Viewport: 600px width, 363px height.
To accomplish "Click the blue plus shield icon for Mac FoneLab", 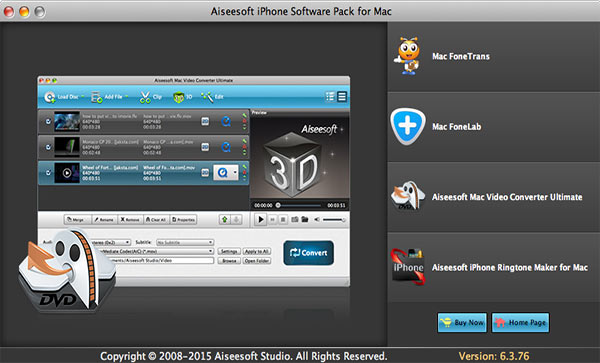I will (408, 126).
